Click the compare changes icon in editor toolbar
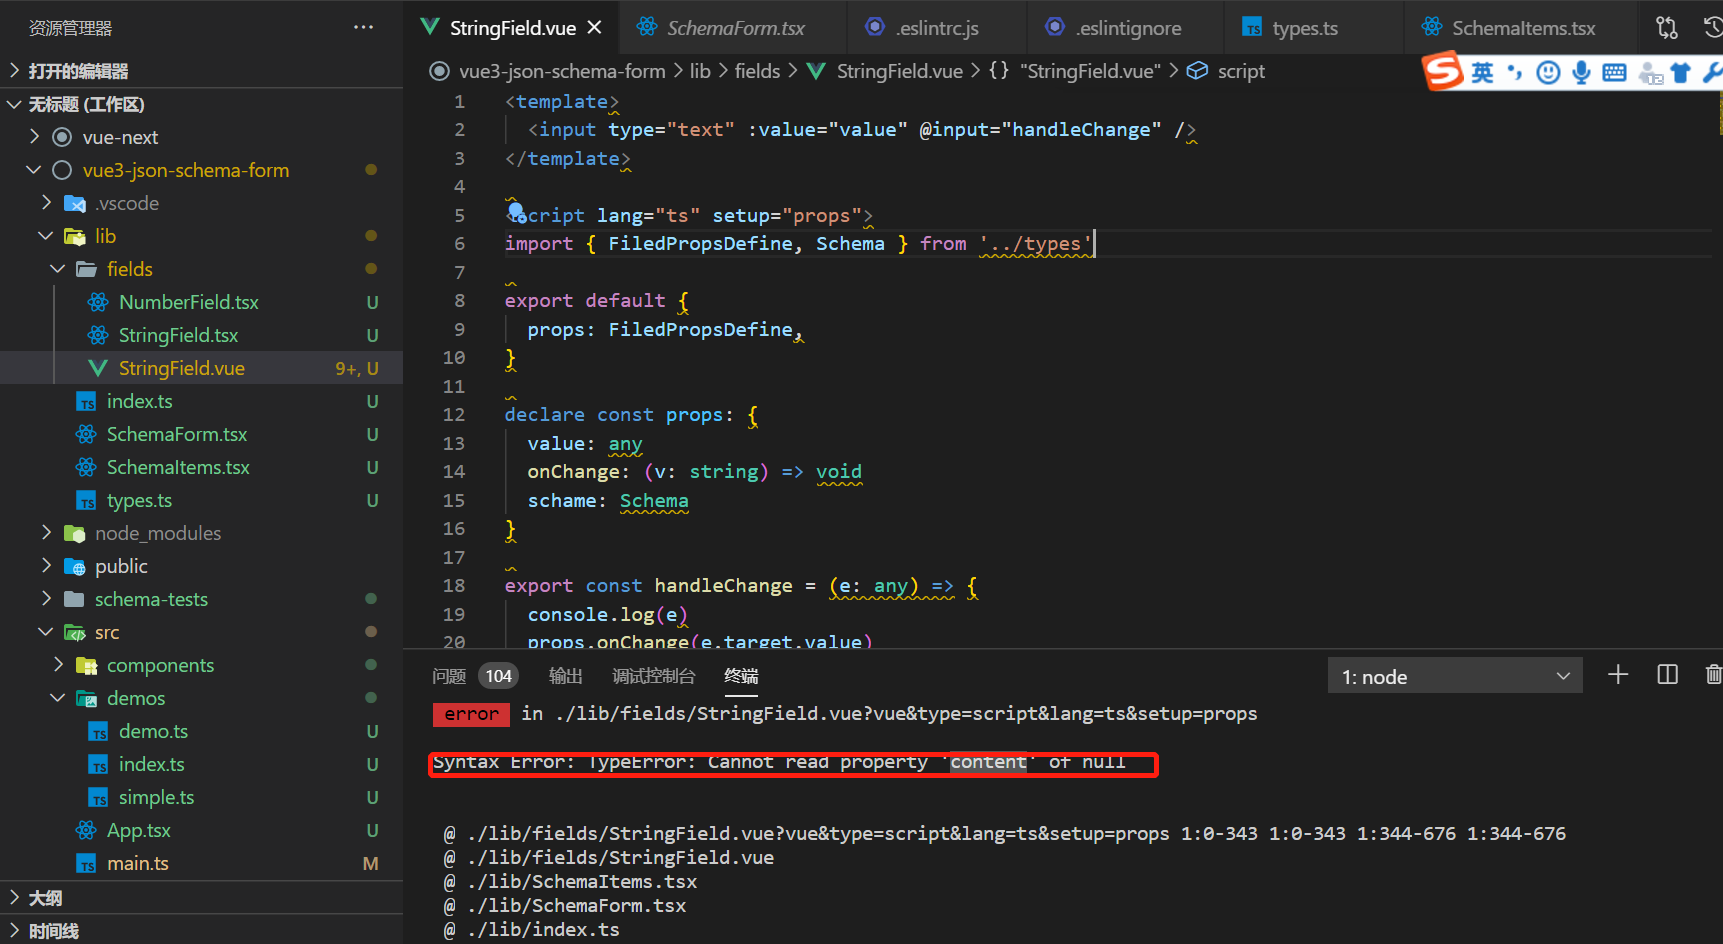 1667,28
